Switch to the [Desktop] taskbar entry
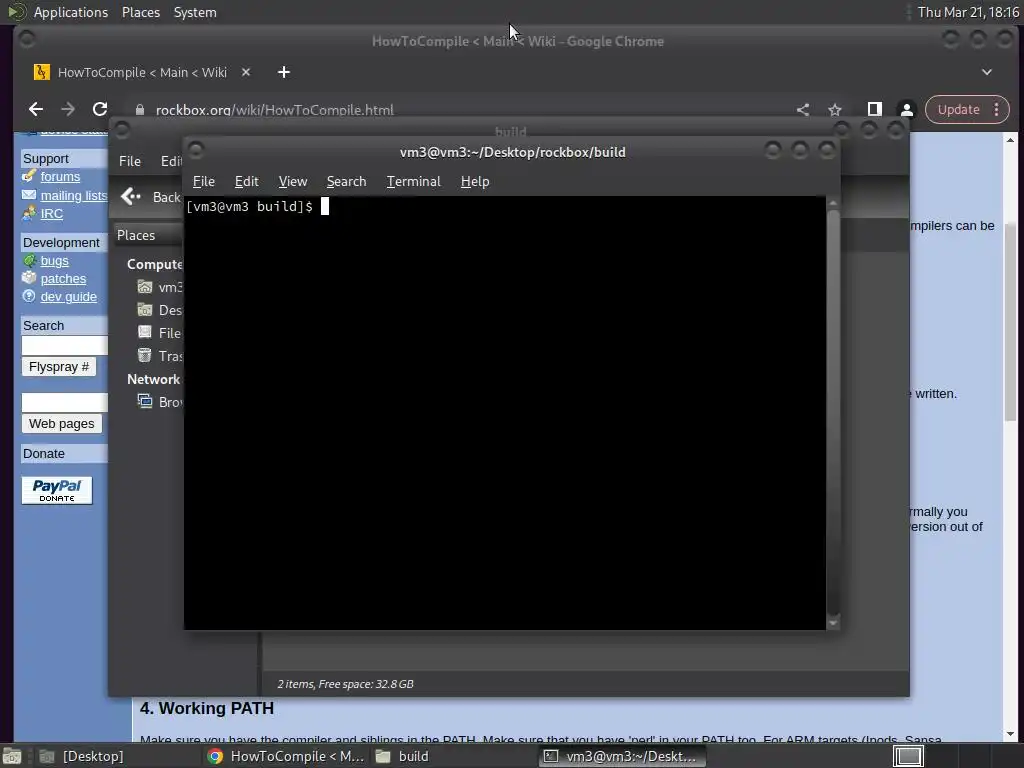The width and height of the screenshot is (1024, 768). 83,756
